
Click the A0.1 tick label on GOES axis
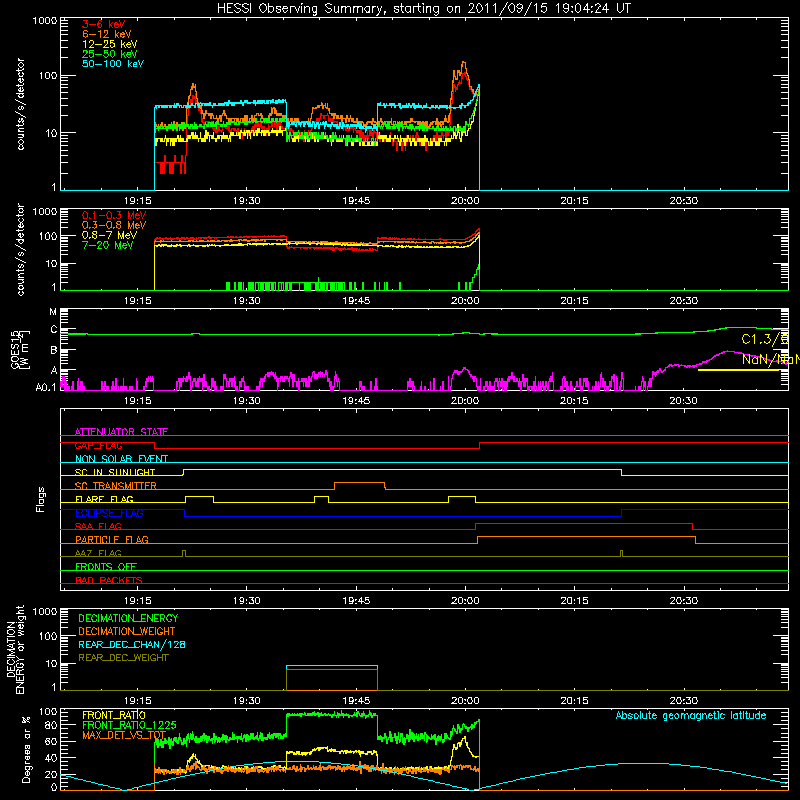tap(46, 387)
